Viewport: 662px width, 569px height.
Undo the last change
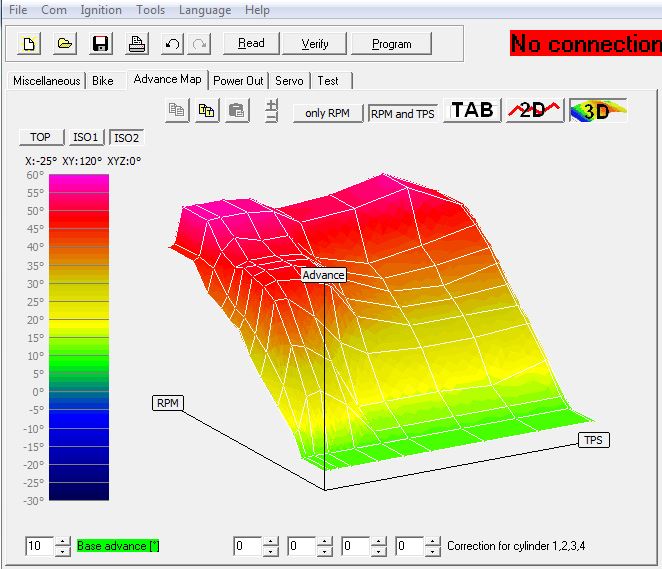[172, 43]
